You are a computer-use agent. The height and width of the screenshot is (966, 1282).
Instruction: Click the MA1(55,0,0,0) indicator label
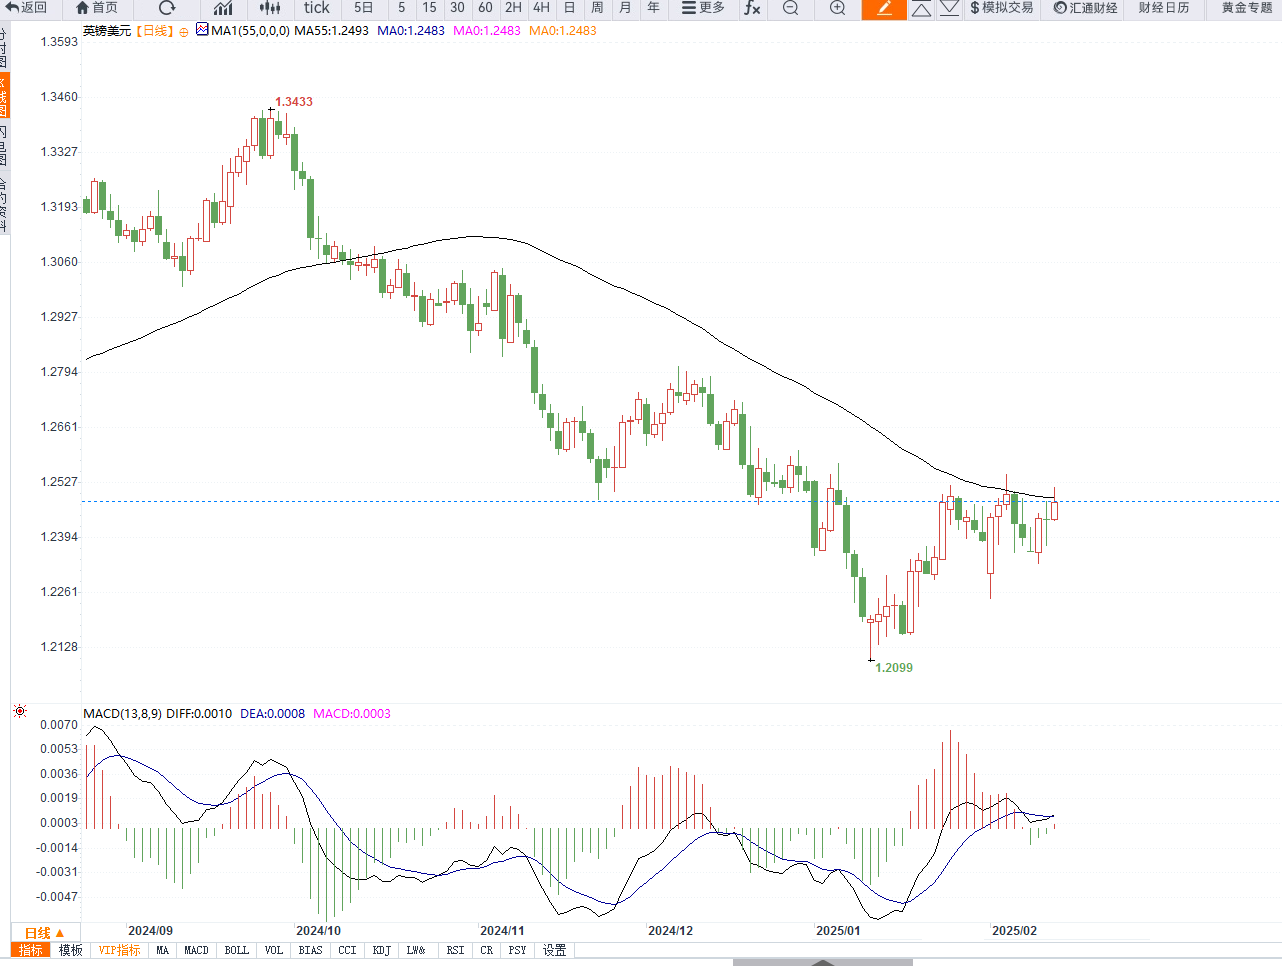(x=250, y=31)
